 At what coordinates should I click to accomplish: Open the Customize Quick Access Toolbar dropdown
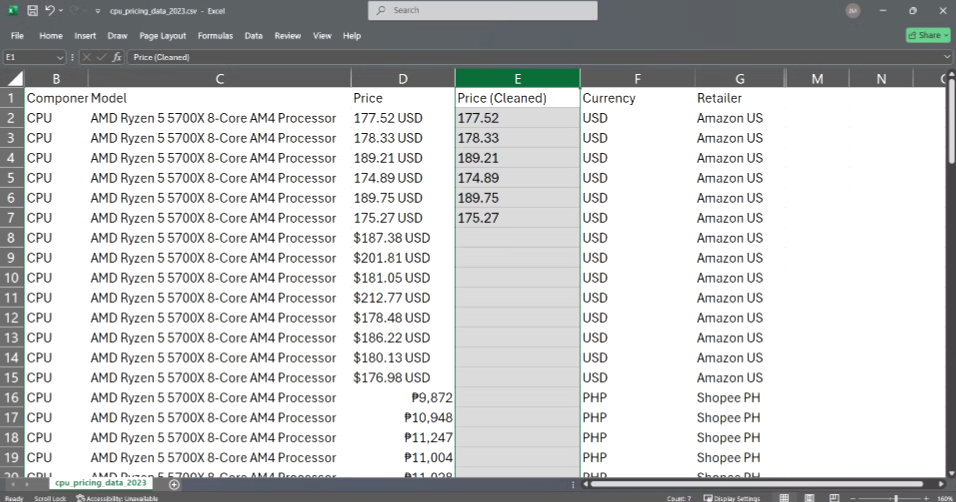[98, 11]
